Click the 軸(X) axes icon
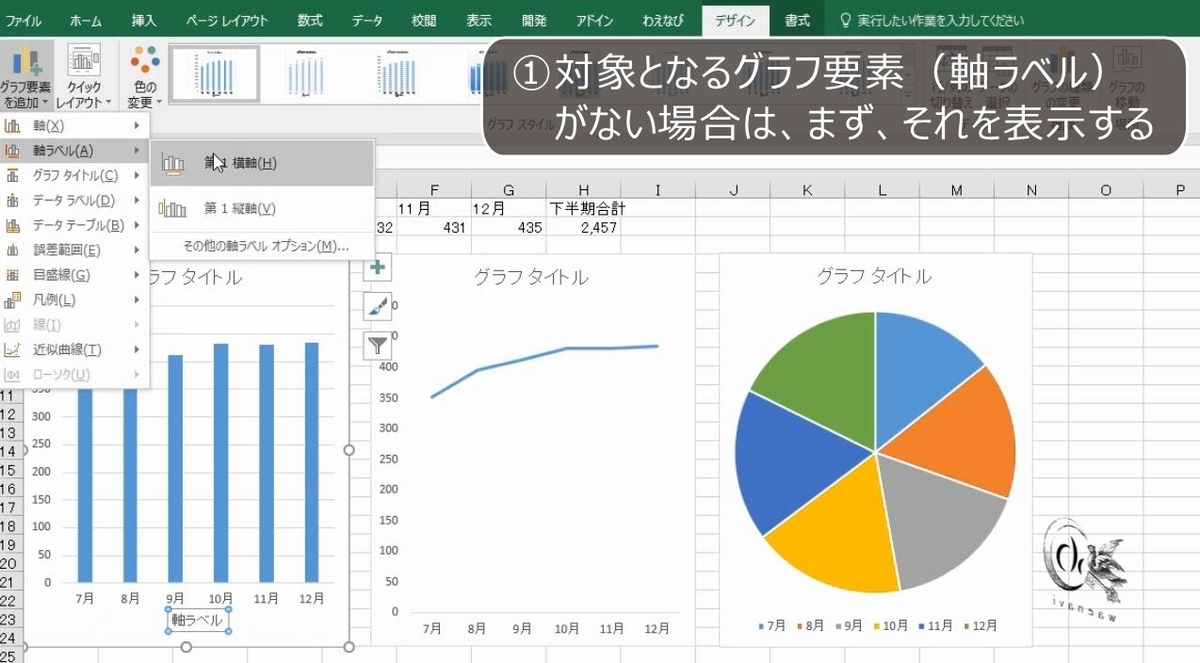1200x663 pixels. pyautogui.click(x=13, y=125)
